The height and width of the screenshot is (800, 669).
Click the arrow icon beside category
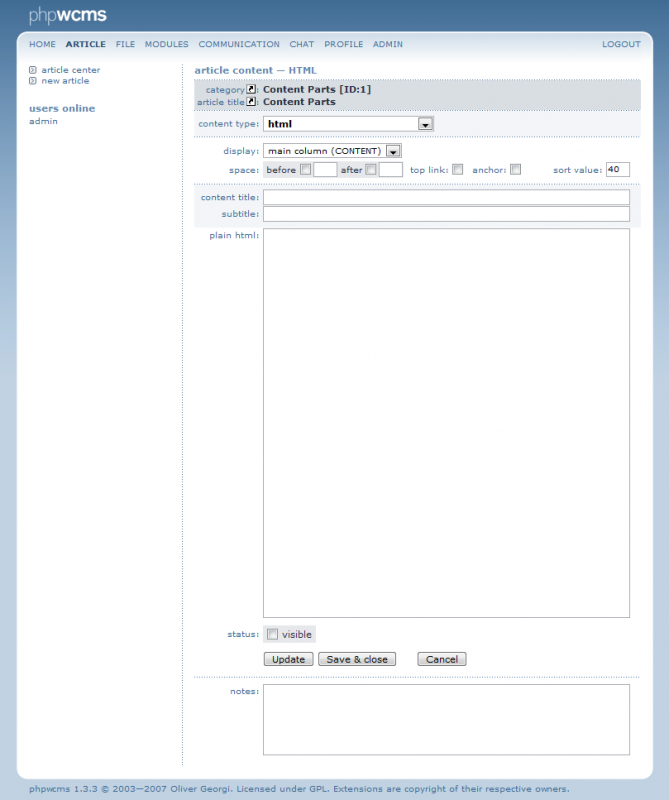(x=251, y=89)
